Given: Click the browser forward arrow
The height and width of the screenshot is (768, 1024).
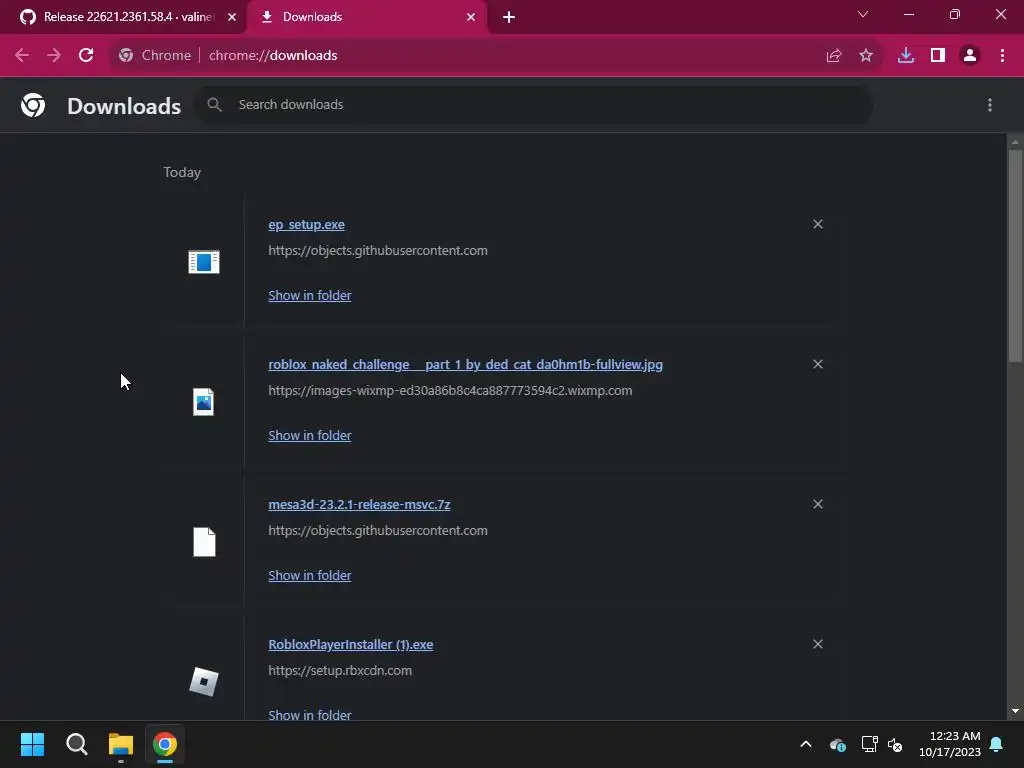Looking at the screenshot, I should 54,56.
